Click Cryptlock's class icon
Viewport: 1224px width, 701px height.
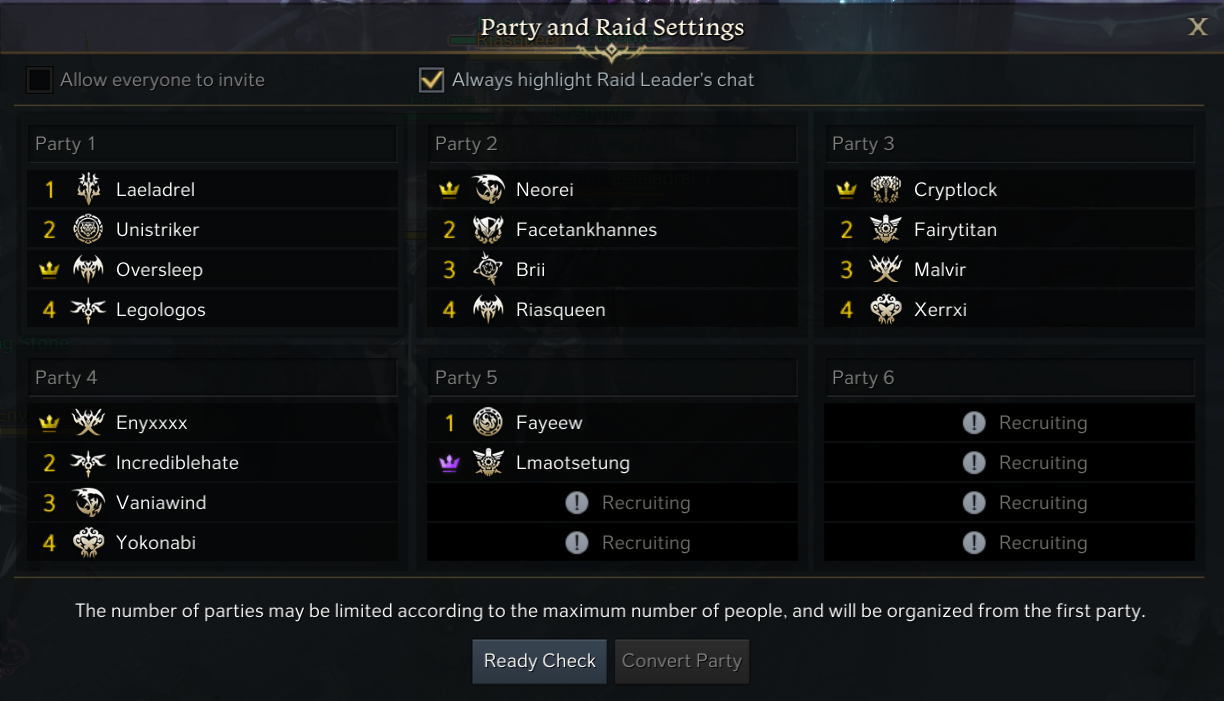pos(886,189)
